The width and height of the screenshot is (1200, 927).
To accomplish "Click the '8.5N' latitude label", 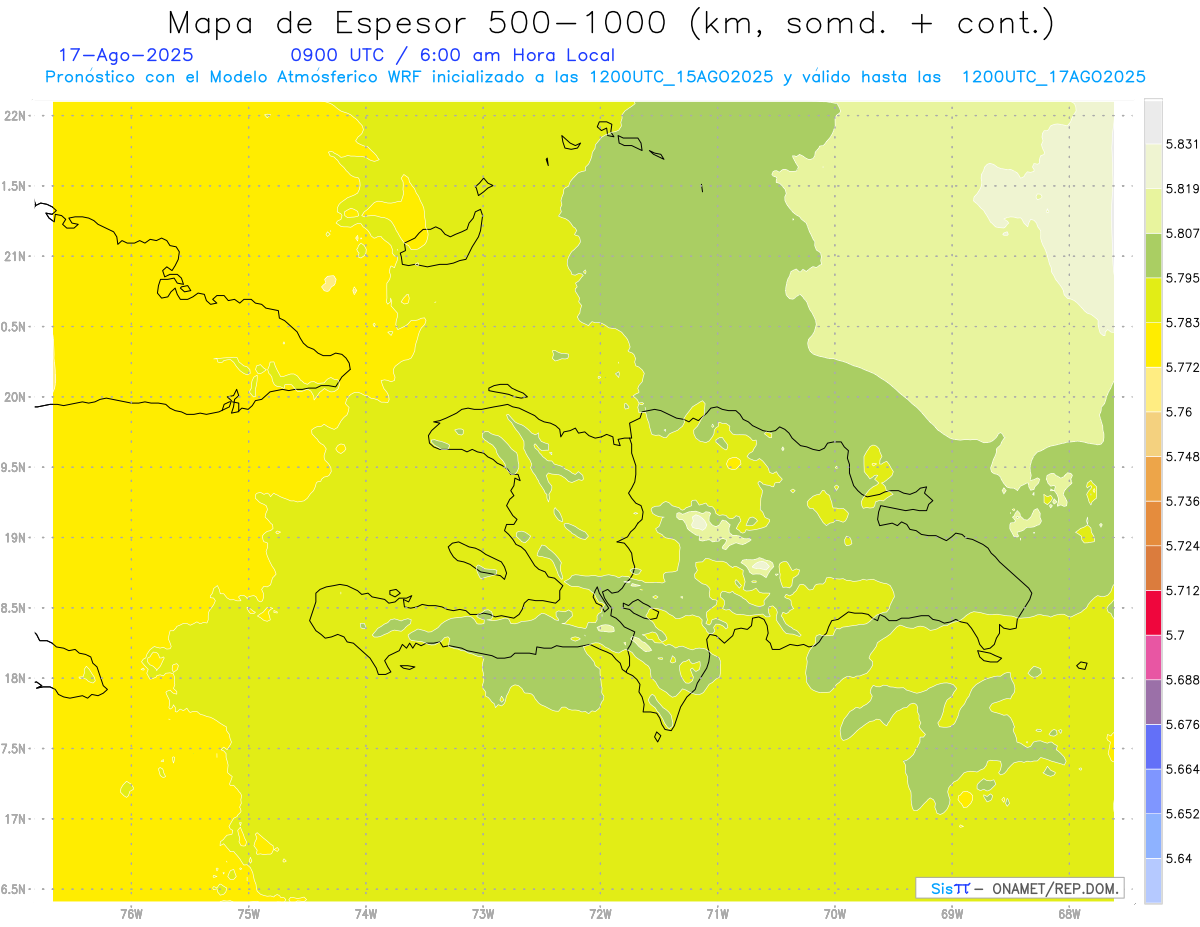I will click(15, 608).
